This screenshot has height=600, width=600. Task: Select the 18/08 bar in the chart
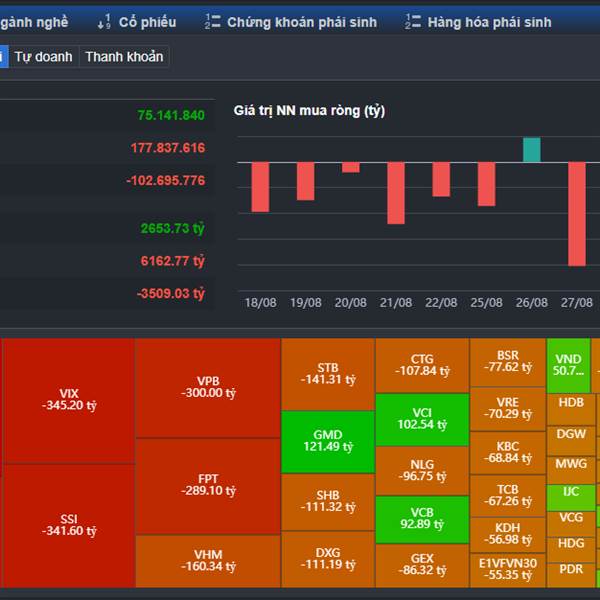point(260,187)
